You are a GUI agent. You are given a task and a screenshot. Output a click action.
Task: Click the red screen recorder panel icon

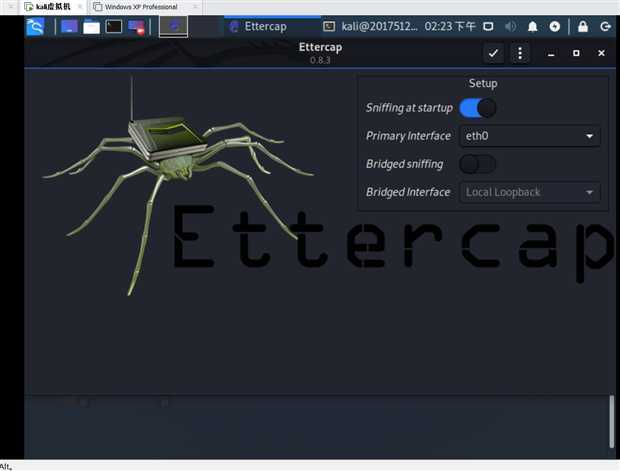click(x=136, y=27)
